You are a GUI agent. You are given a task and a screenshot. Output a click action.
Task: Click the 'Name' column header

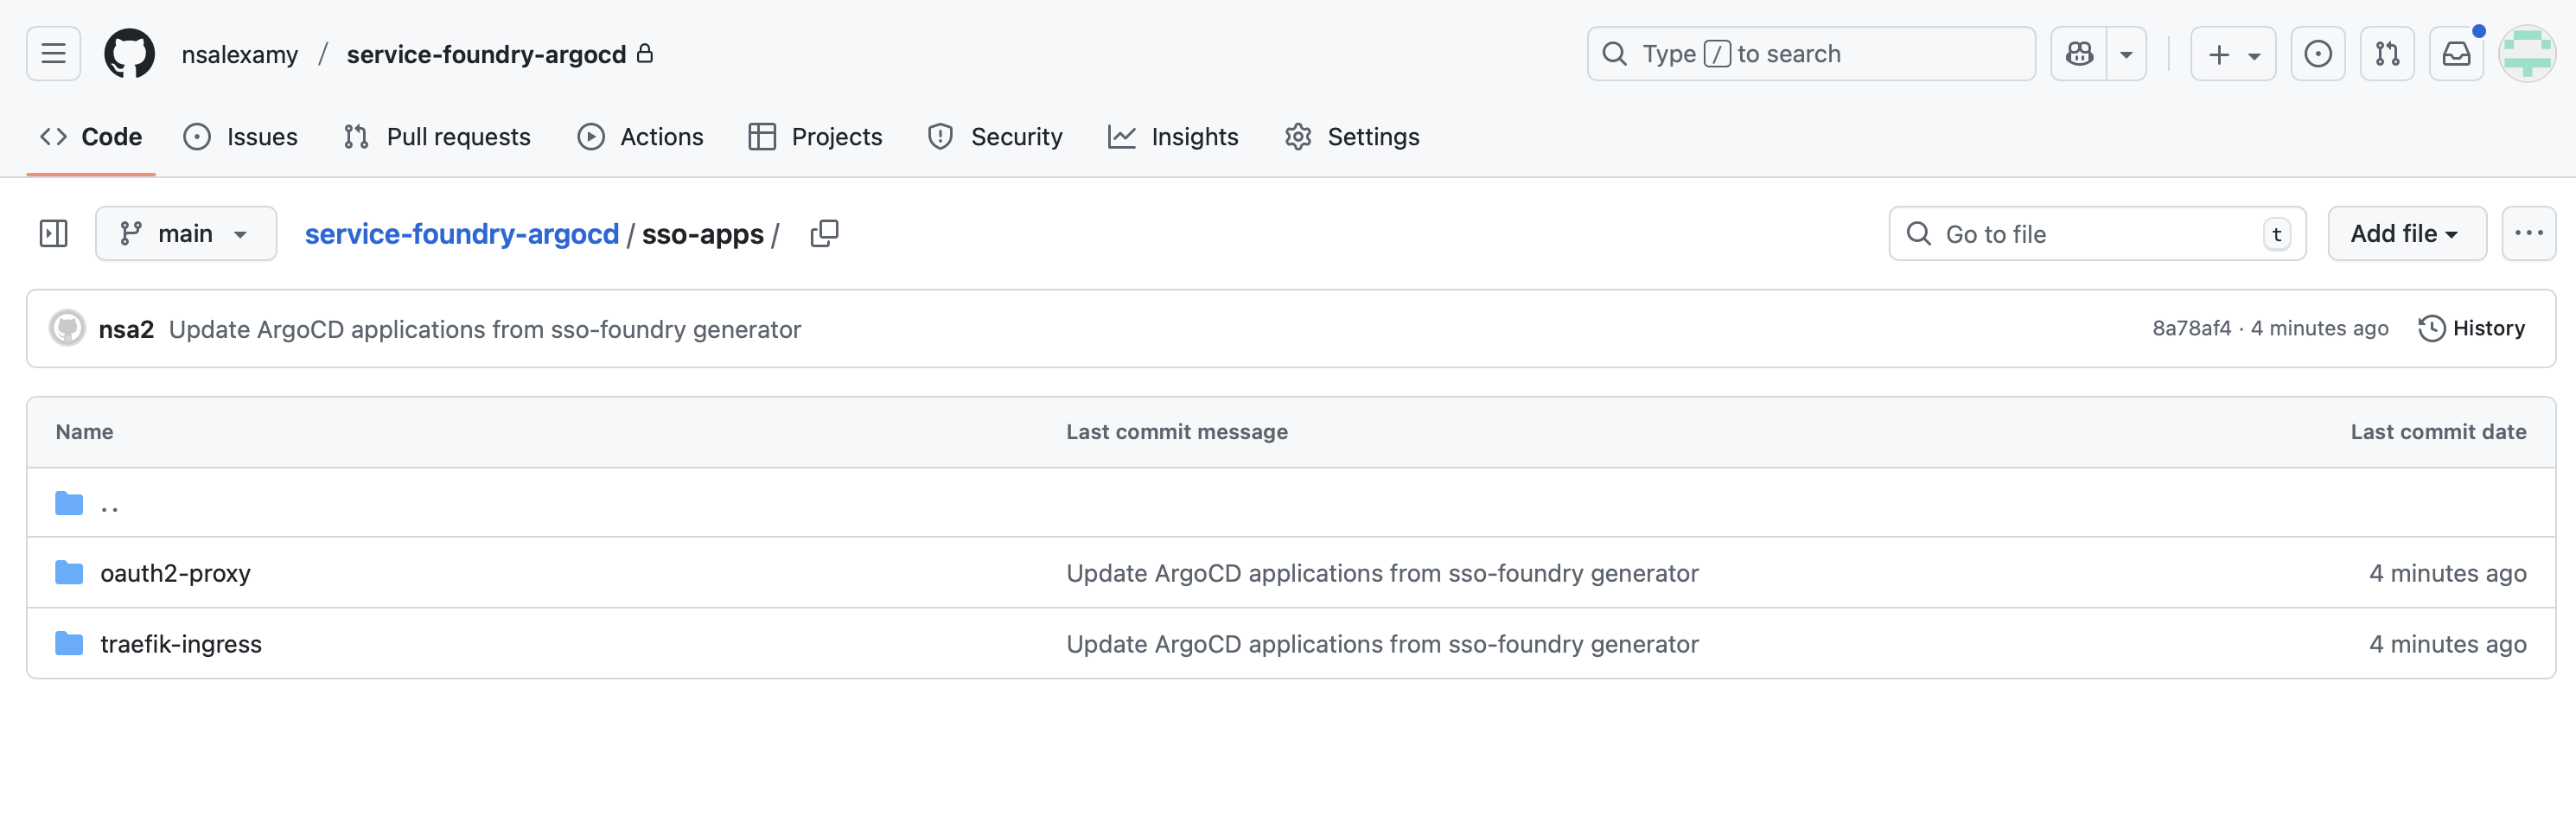pyautogui.click(x=84, y=432)
